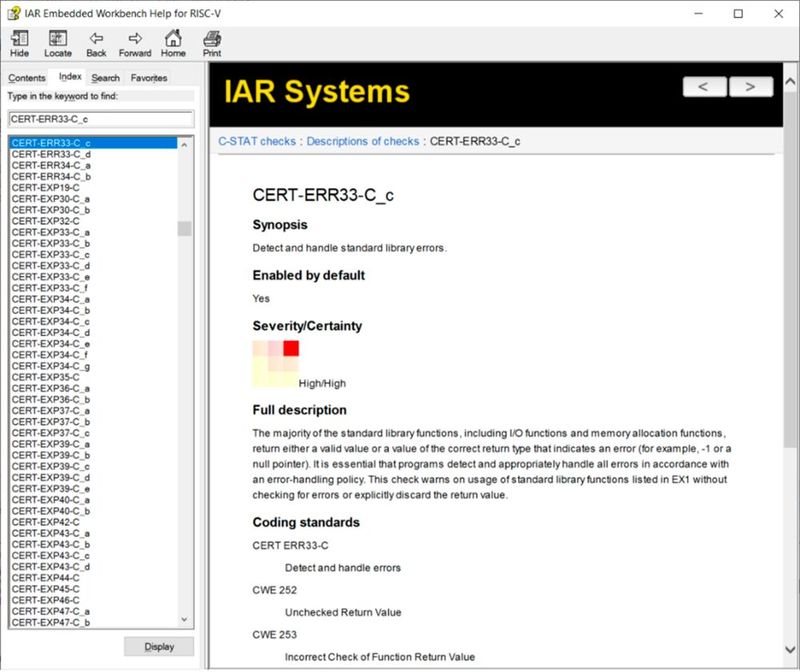The height and width of the screenshot is (672, 800).
Task: Click the red High/High severity cell
Action: pyautogui.click(x=291, y=349)
